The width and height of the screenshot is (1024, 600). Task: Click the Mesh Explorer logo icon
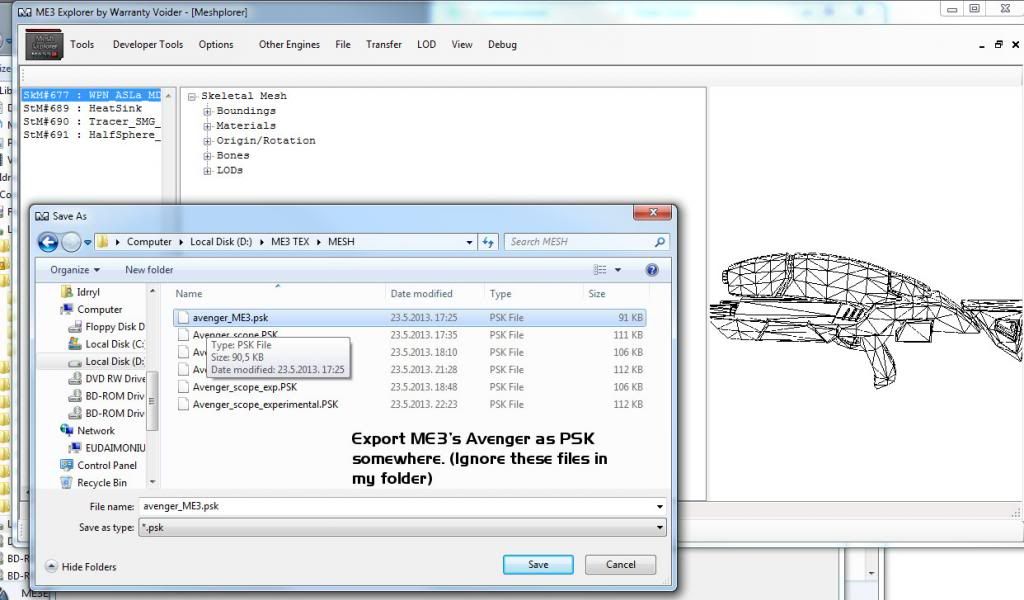[x=44, y=44]
